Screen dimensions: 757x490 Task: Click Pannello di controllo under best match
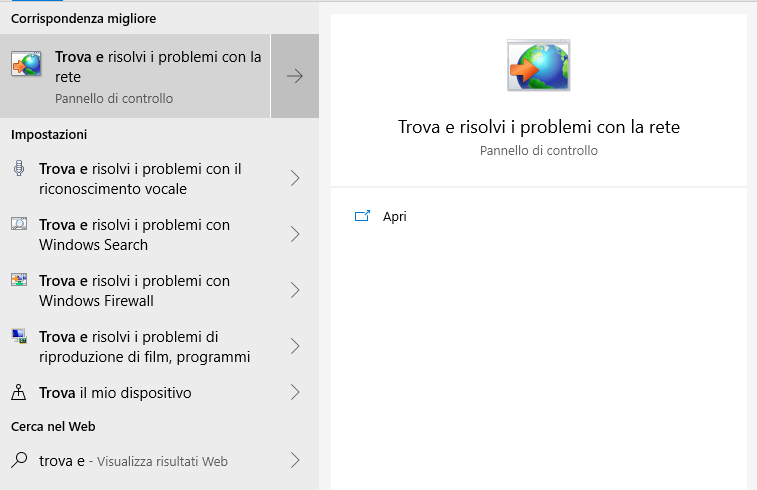pos(114,98)
